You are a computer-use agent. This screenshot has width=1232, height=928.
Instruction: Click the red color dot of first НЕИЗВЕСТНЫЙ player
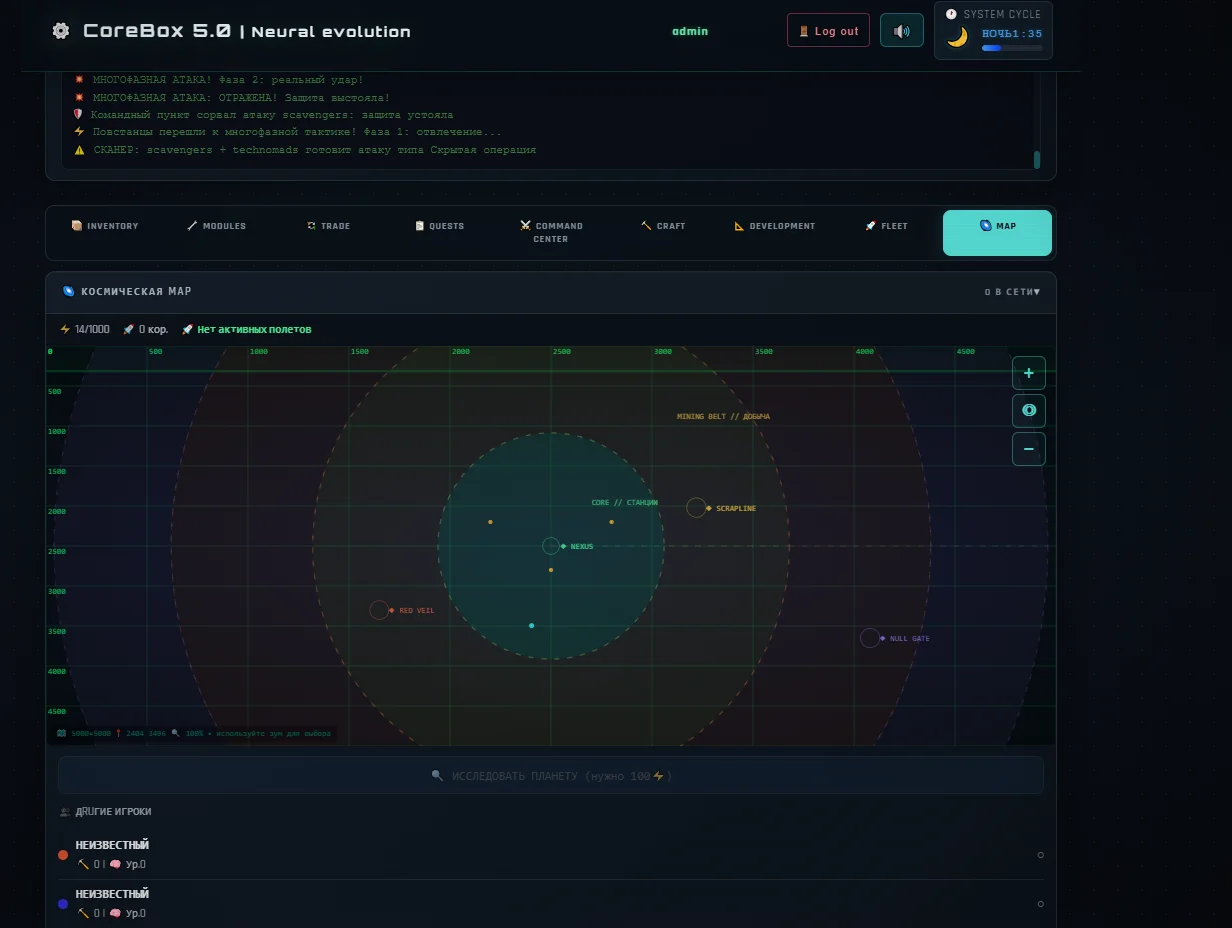(x=63, y=856)
